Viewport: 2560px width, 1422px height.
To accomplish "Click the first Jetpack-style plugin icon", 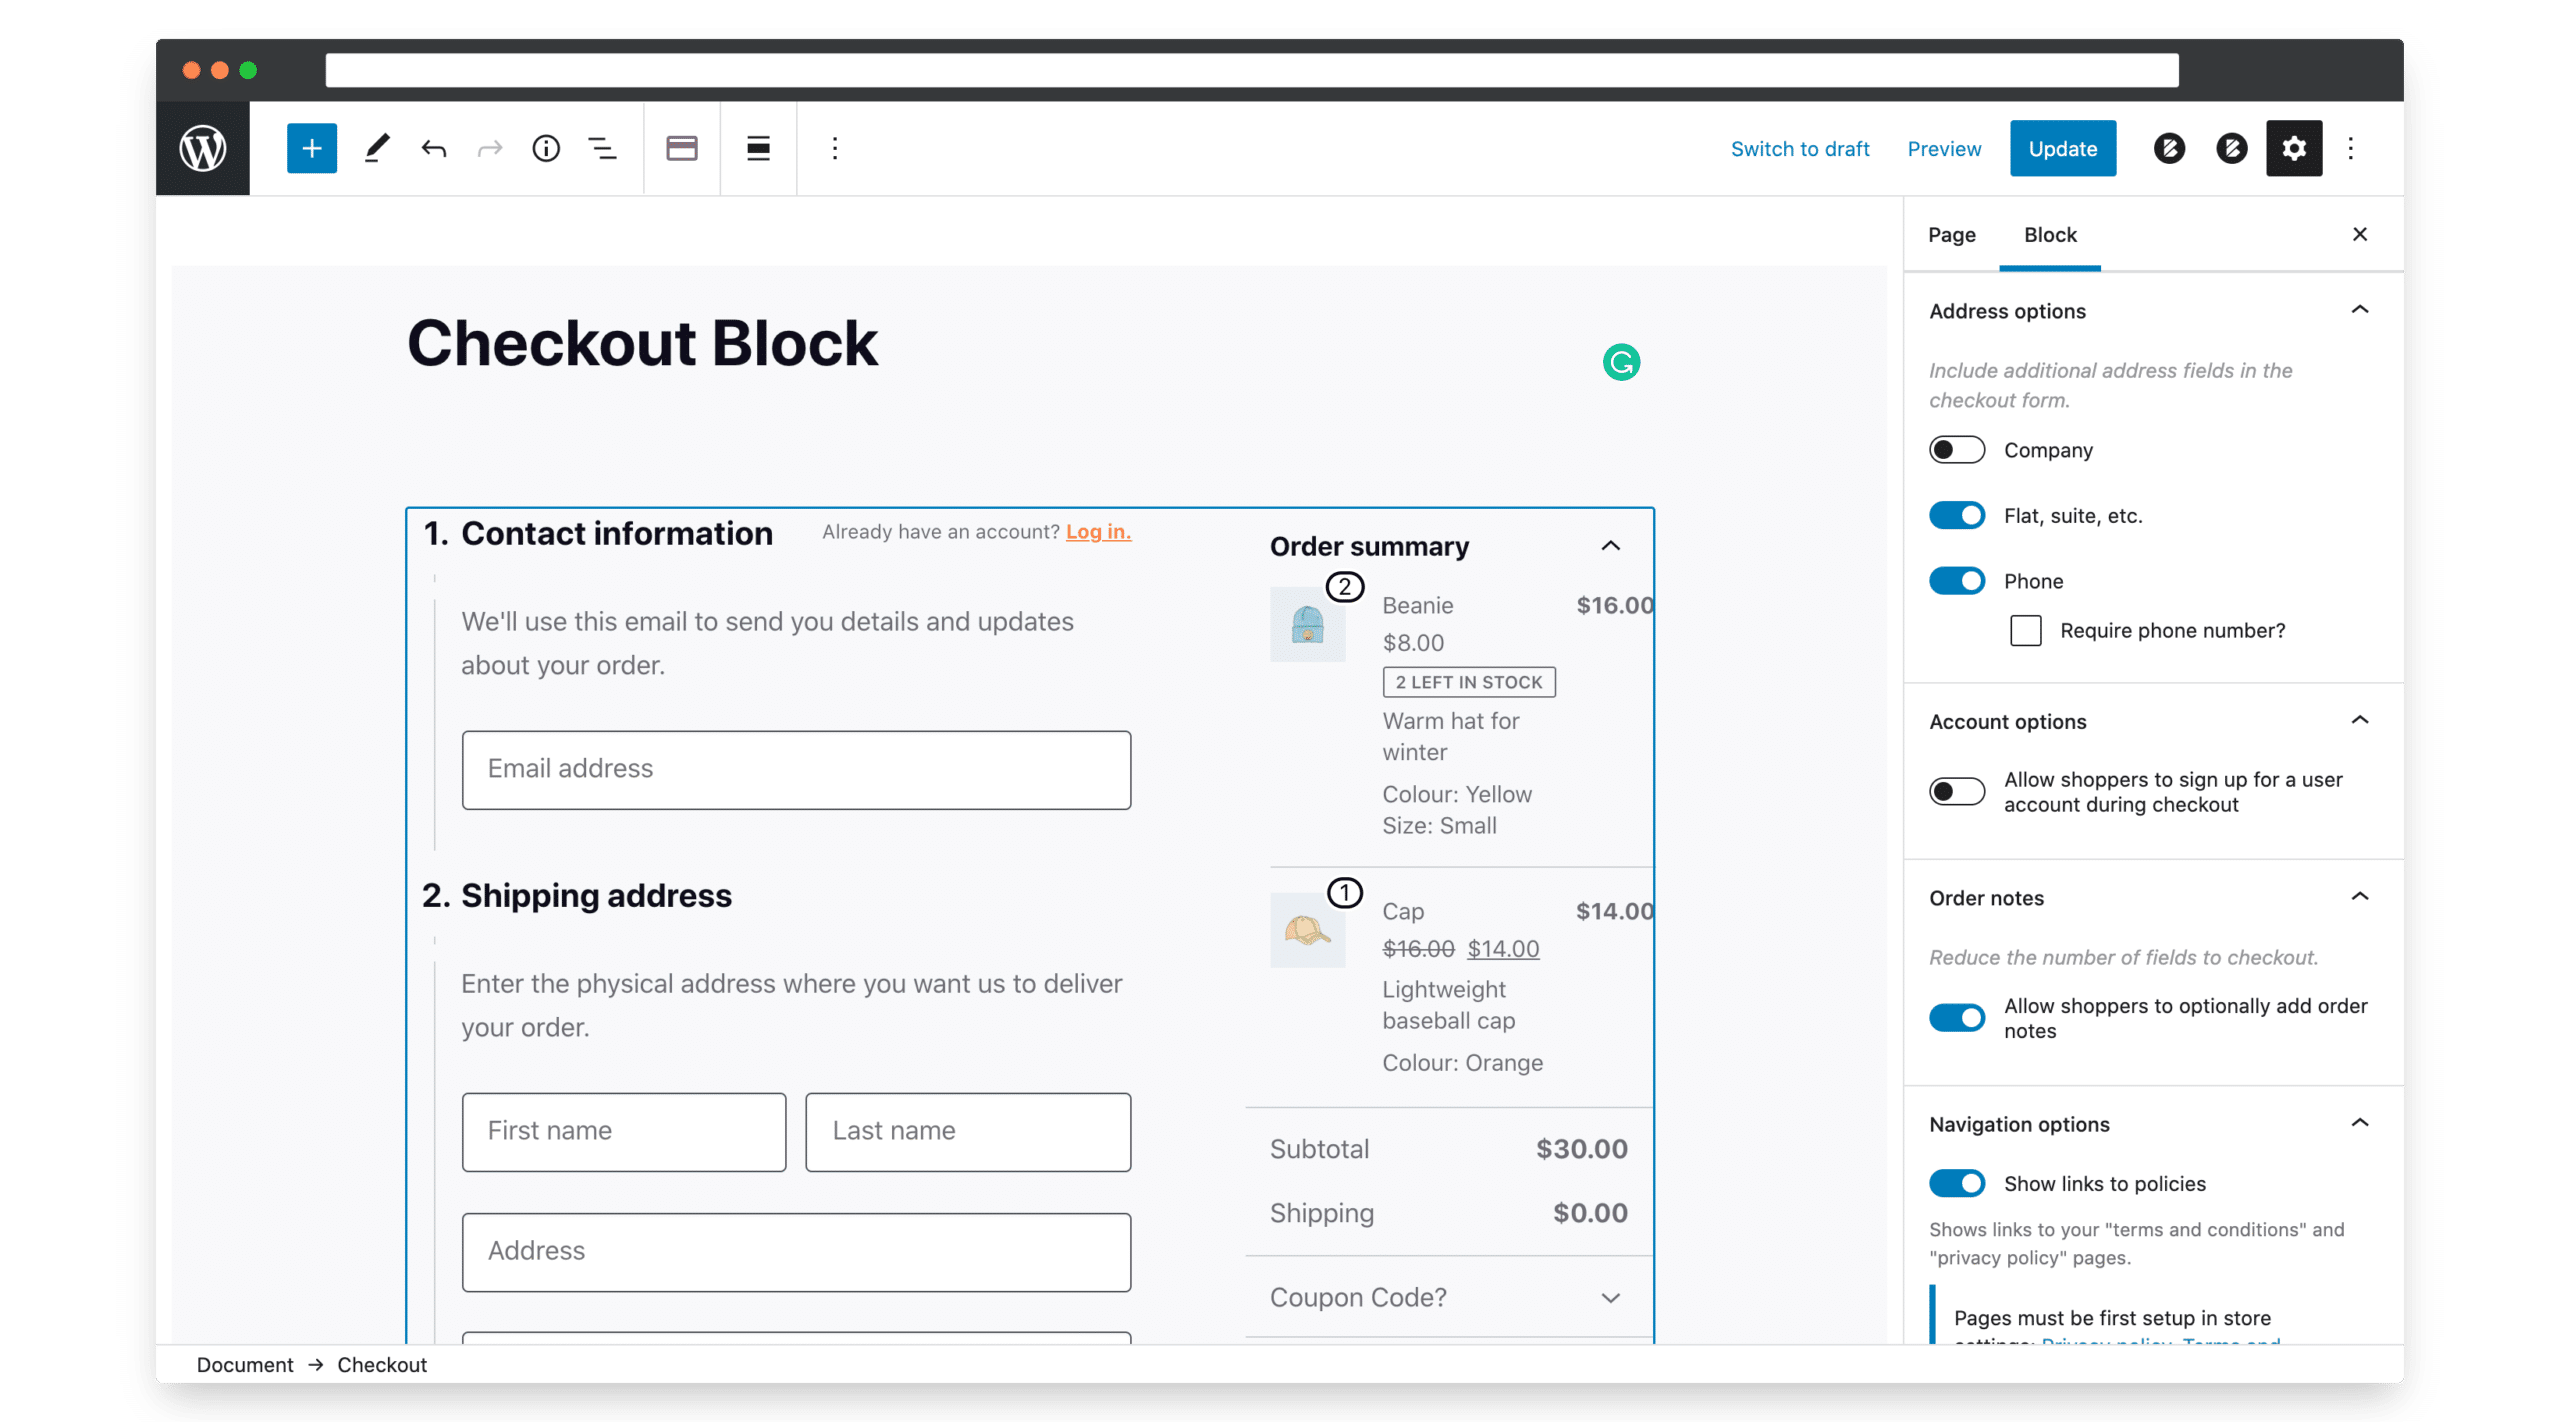I will tap(2169, 148).
